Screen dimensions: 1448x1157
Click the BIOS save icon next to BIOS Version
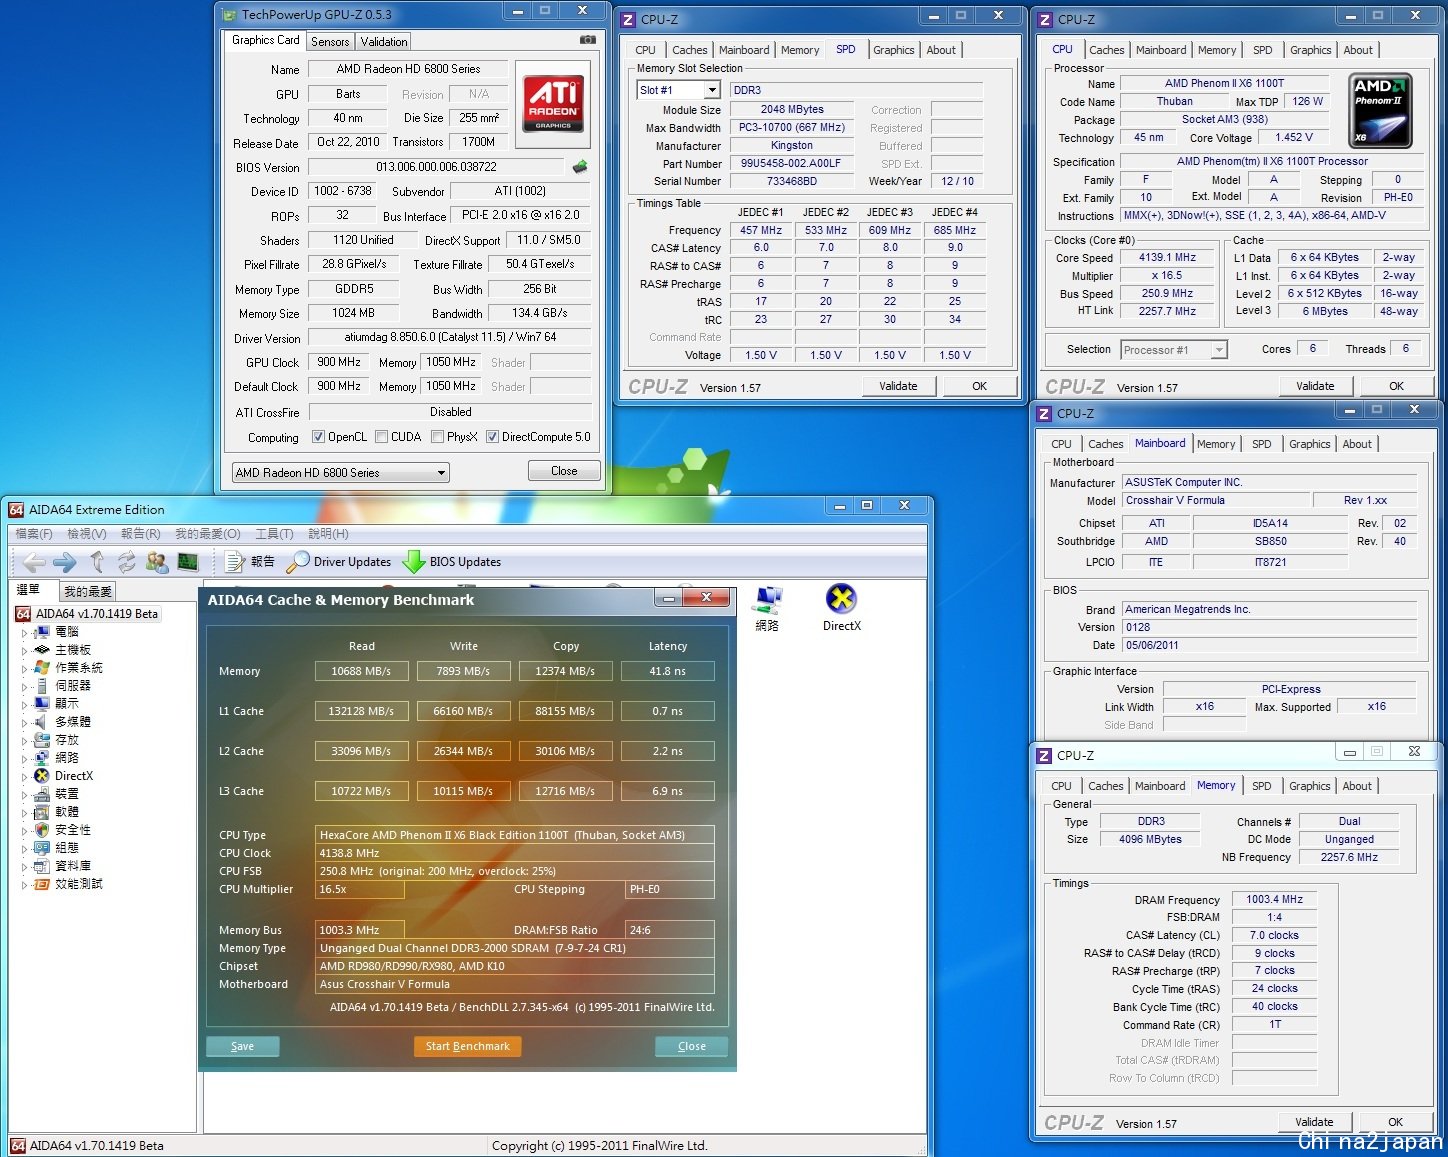pyautogui.click(x=580, y=167)
